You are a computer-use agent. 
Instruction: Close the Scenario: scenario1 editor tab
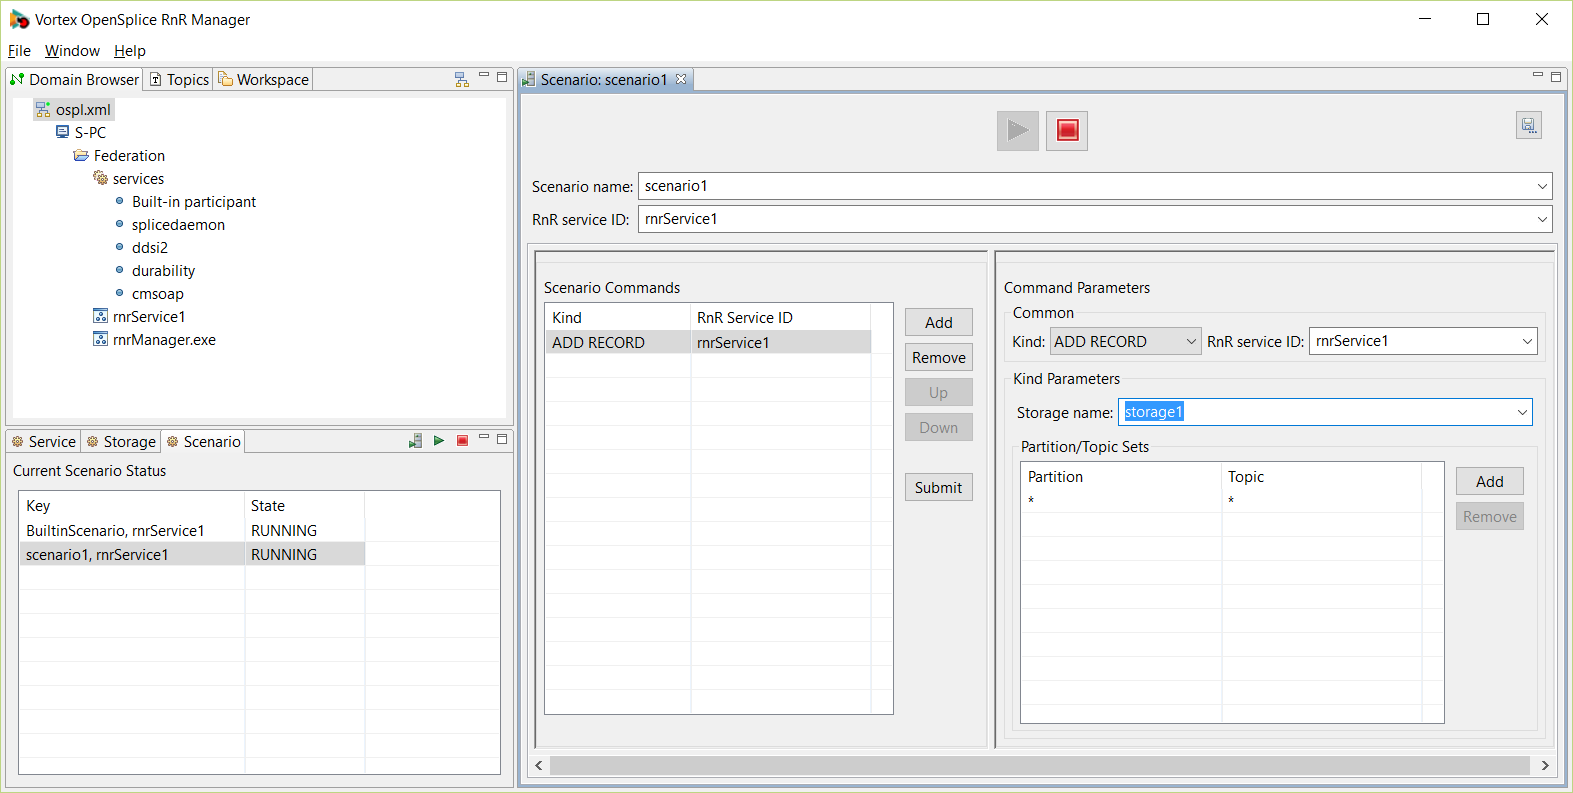(x=680, y=79)
